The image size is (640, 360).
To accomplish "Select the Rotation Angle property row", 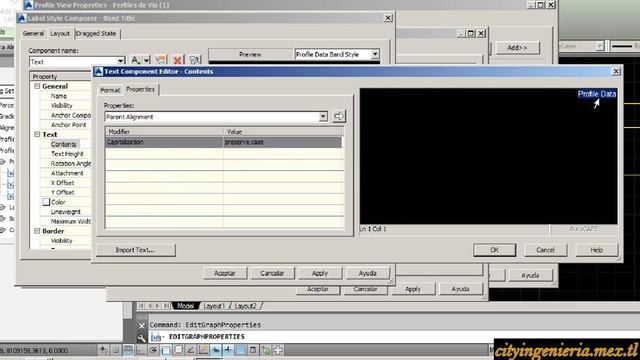I will point(65,163).
